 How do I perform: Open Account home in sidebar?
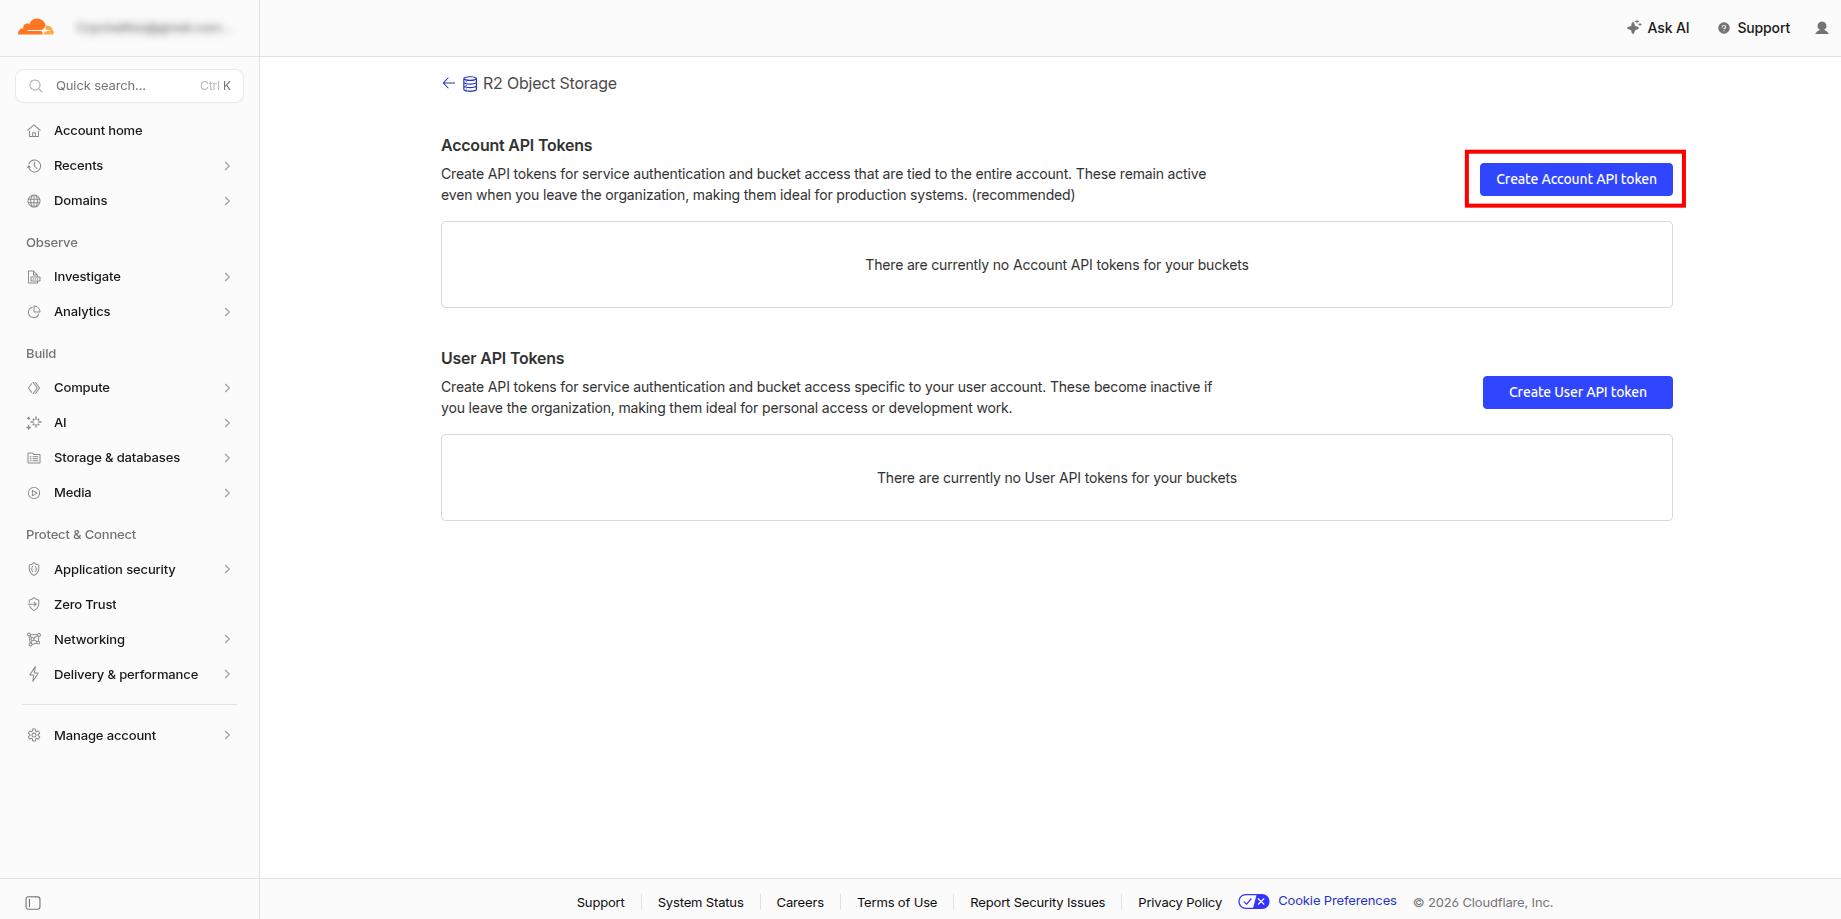[x=130, y=131]
